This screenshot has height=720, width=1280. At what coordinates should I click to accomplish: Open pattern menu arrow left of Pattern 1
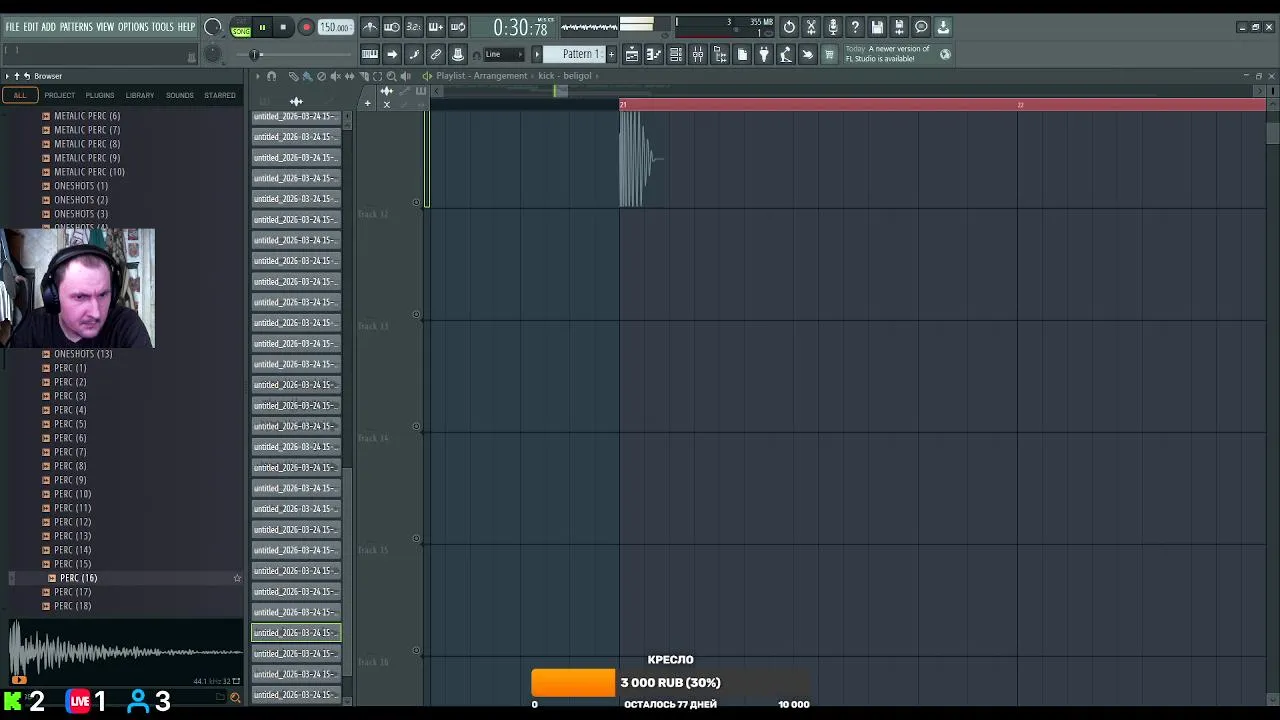tap(537, 54)
